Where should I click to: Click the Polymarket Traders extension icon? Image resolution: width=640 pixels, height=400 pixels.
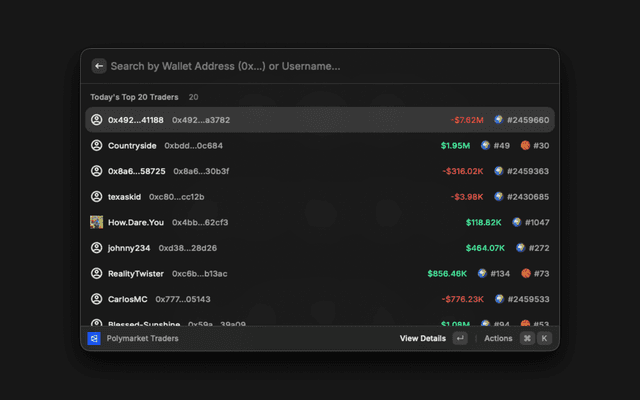[x=94, y=339]
